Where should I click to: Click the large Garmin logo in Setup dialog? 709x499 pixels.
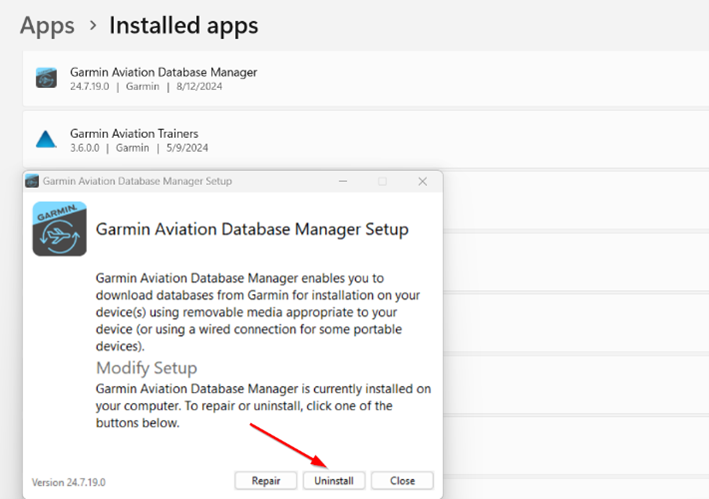point(59,229)
